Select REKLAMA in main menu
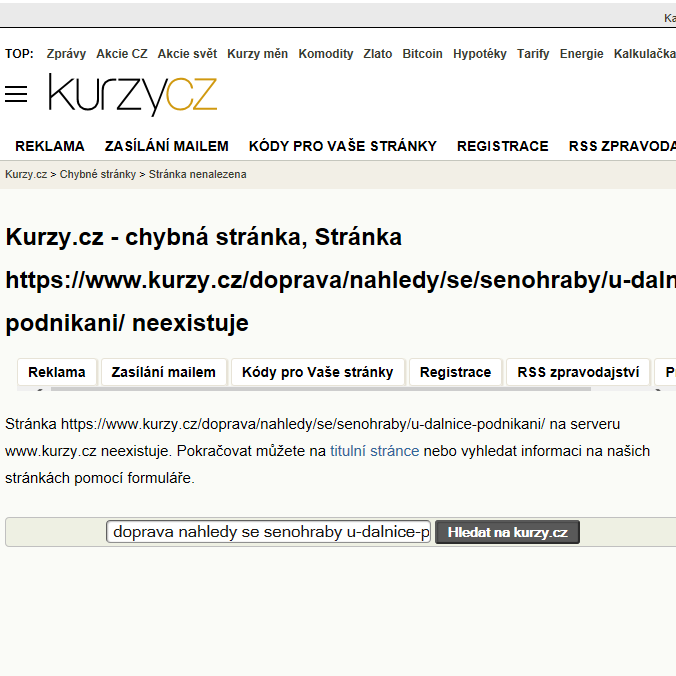This screenshot has height=676, width=676. pyautogui.click(x=50, y=146)
